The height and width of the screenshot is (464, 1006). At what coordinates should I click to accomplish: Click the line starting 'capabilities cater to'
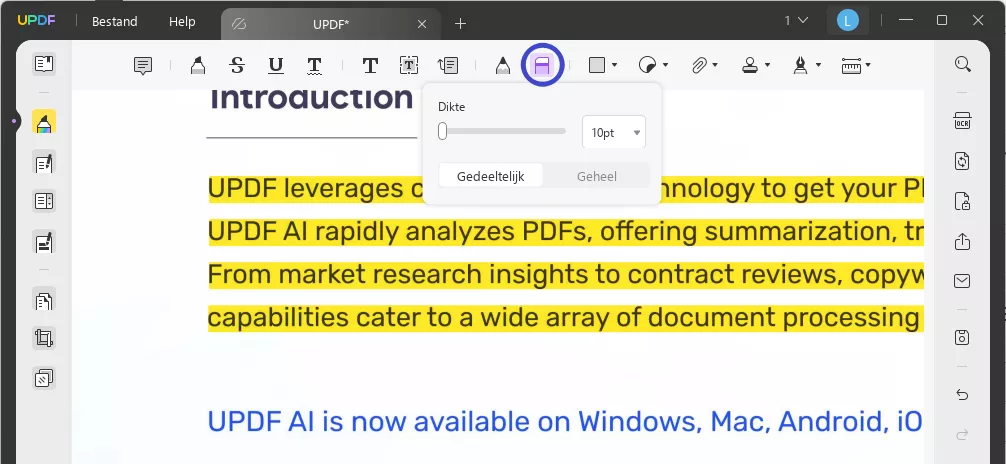[566, 318]
